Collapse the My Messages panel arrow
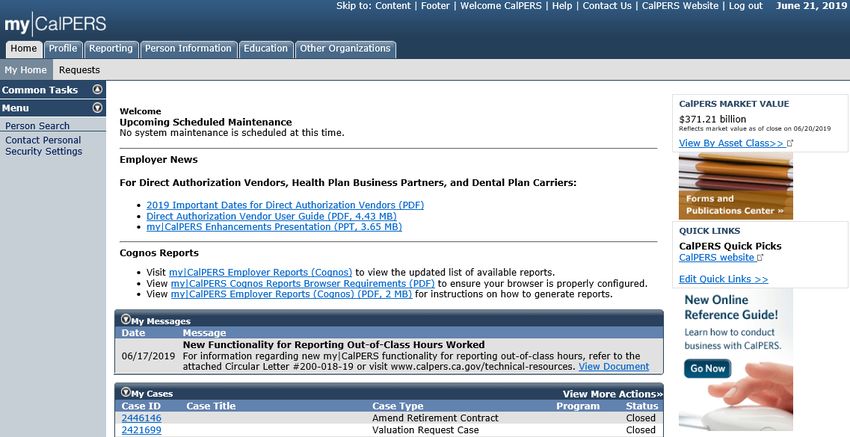Screen dimensions: 850x437 (126, 320)
